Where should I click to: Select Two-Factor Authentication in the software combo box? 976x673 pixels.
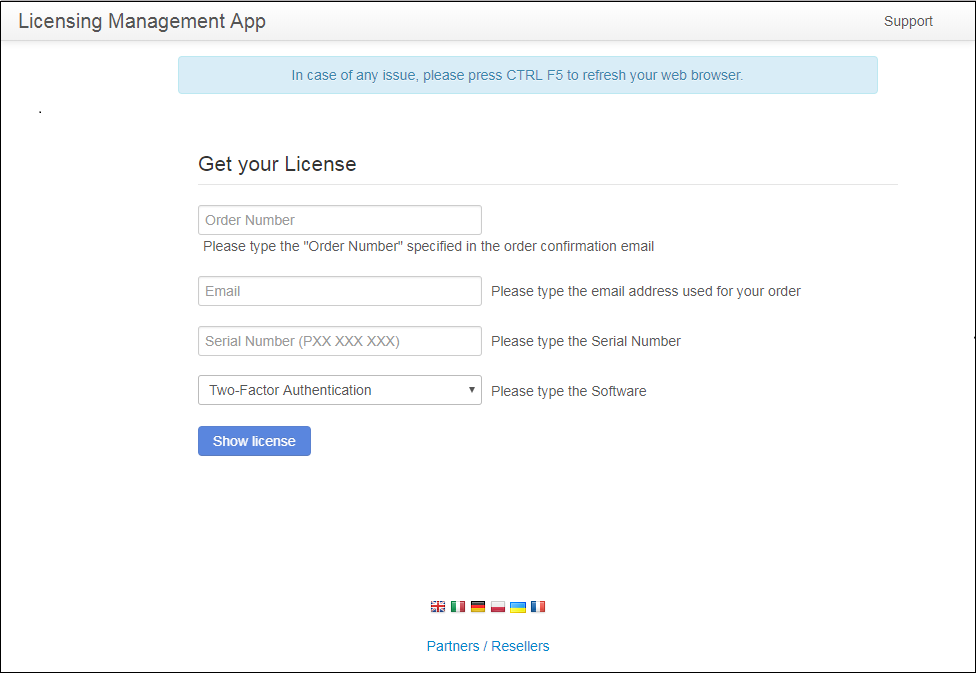[339, 390]
